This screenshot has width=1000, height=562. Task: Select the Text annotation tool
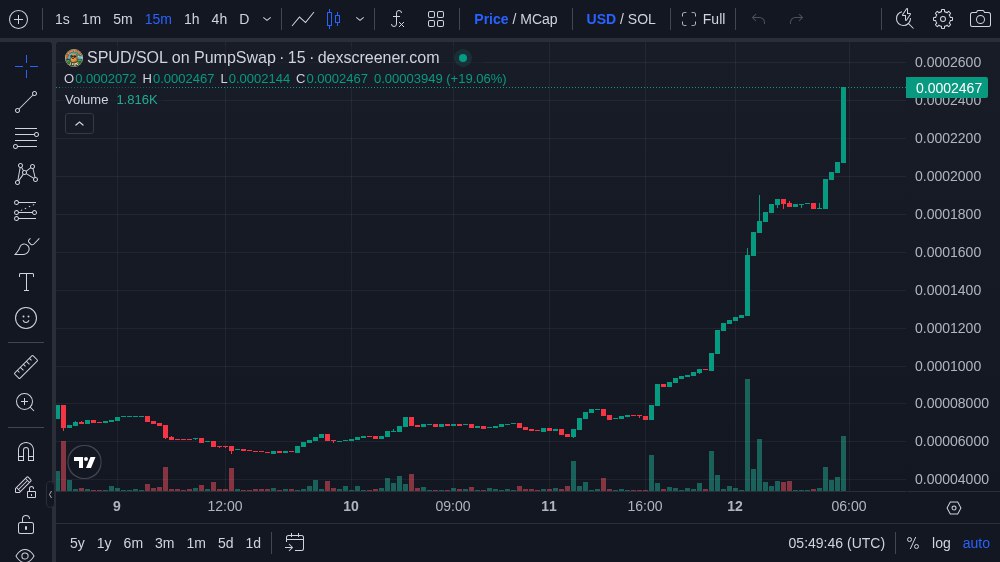[x=26, y=282]
